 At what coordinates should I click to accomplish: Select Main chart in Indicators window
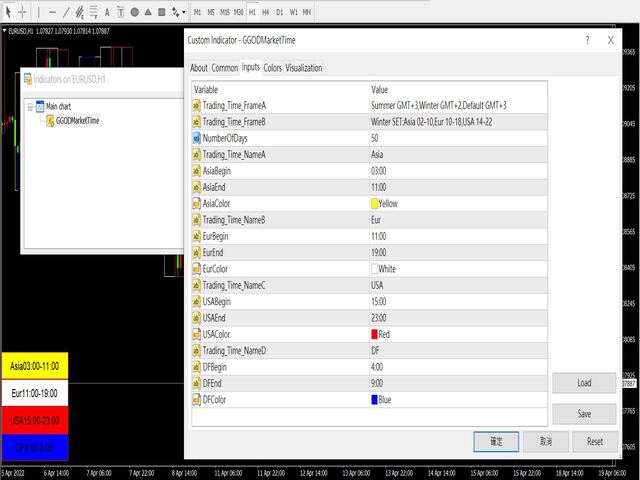pyautogui.click(x=58, y=107)
